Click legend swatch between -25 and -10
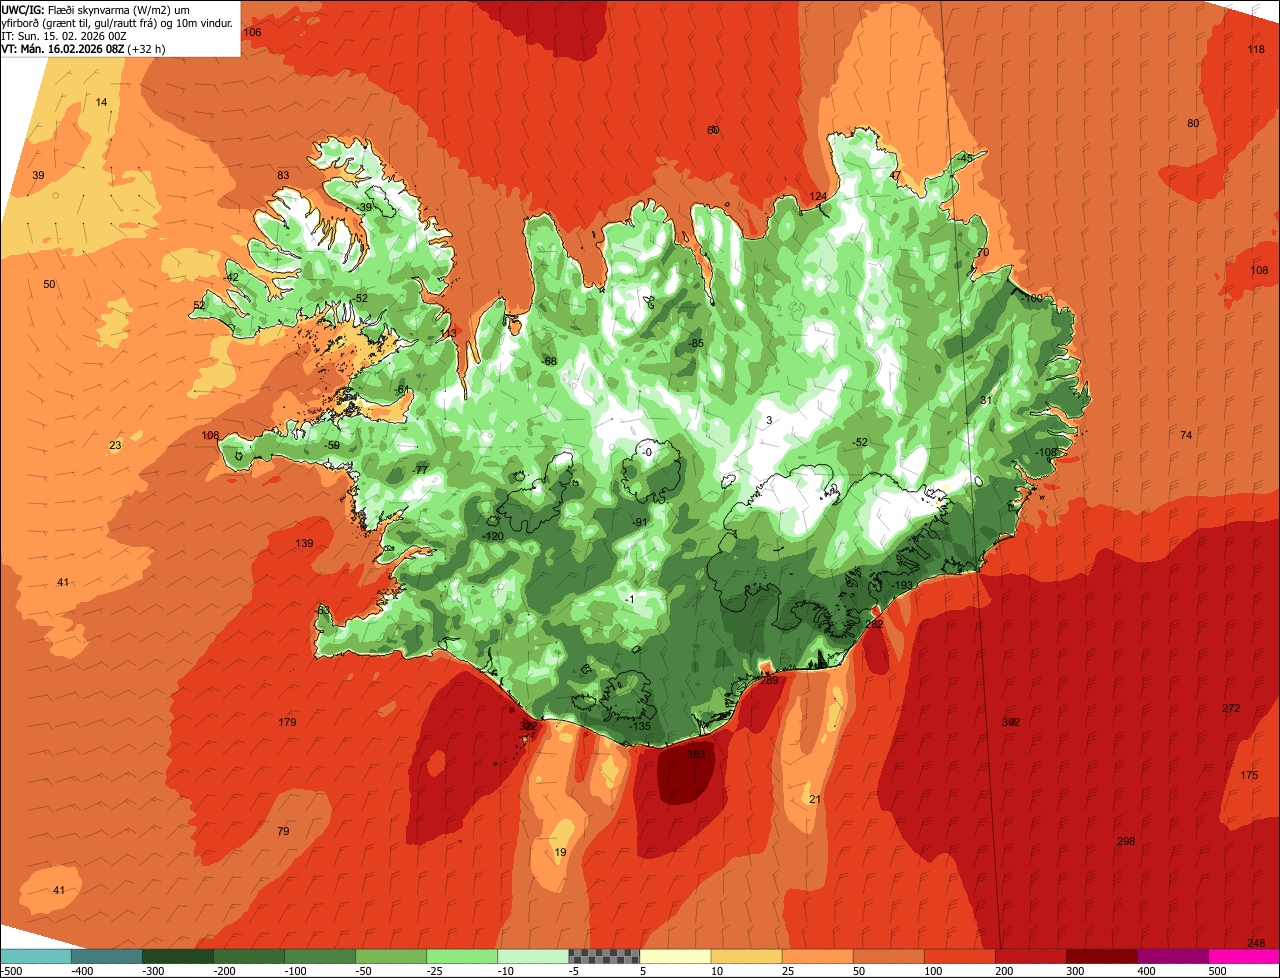This screenshot has height=978, width=1280. [462, 955]
